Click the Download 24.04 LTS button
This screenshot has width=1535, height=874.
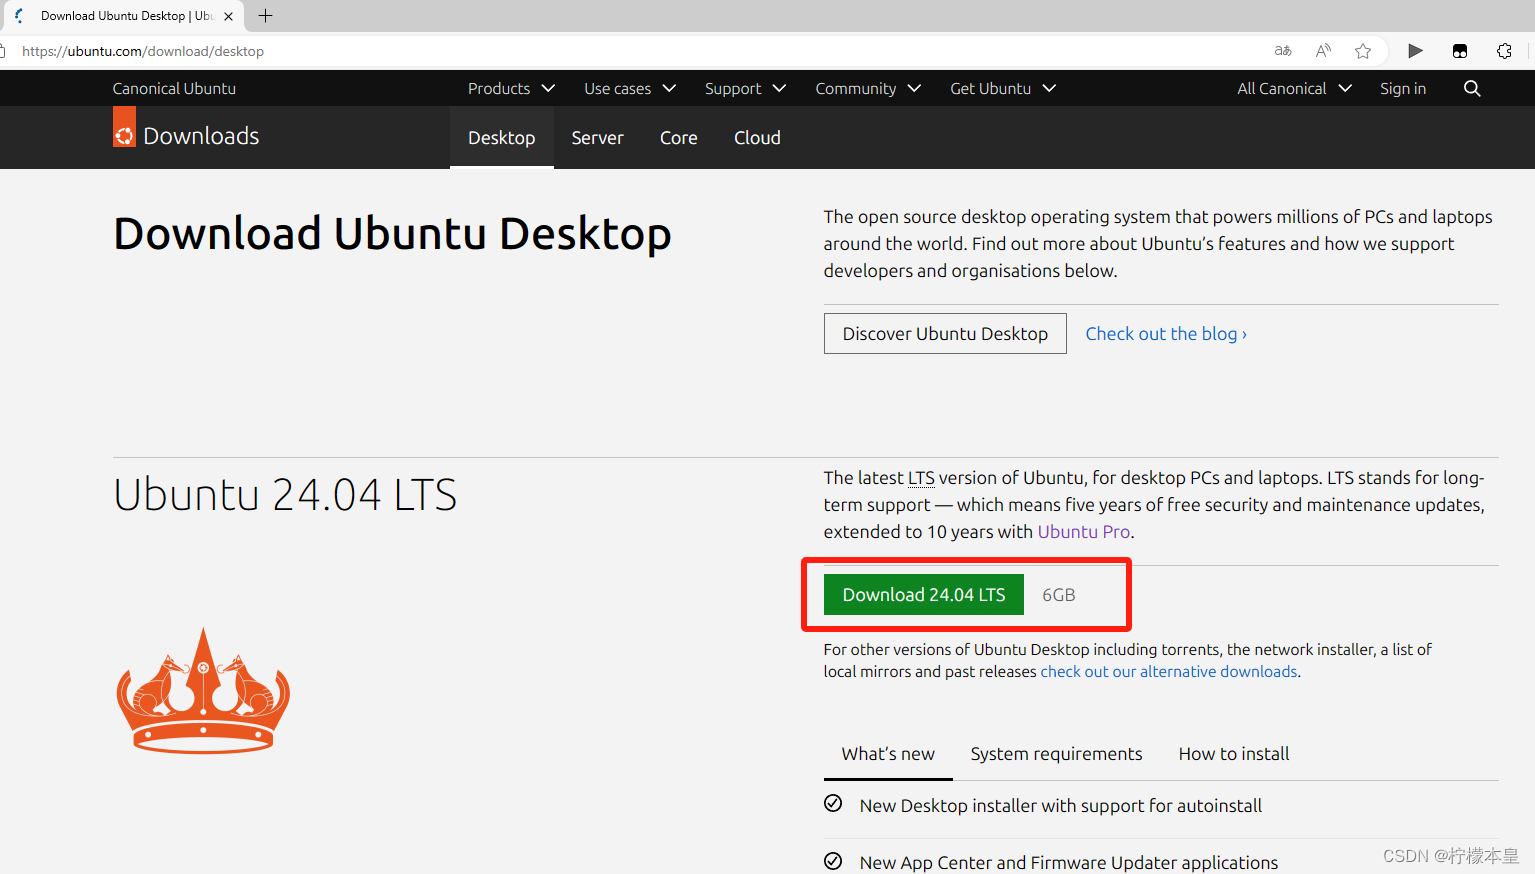pos(923,594)
